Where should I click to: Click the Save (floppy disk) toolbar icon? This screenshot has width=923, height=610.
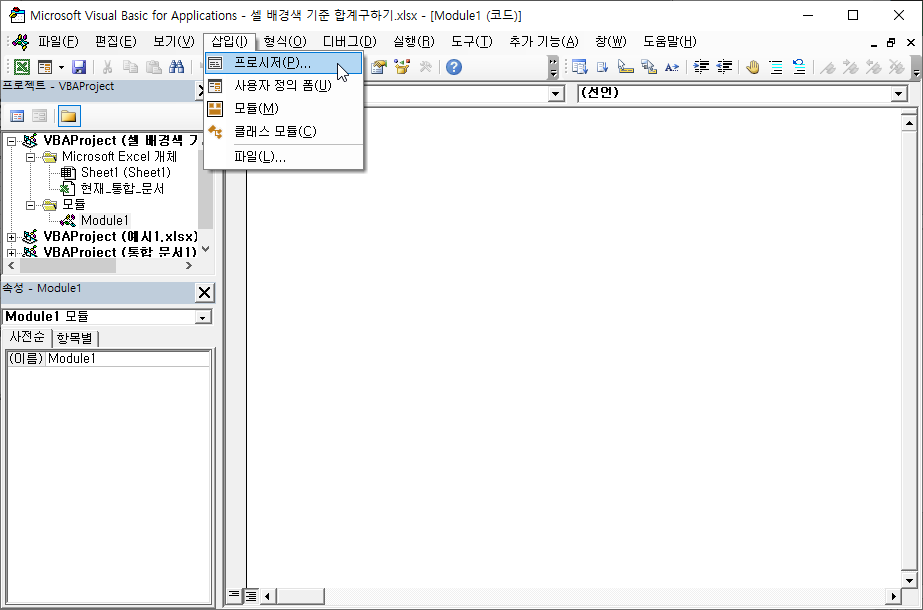click(x=79, y=67)
